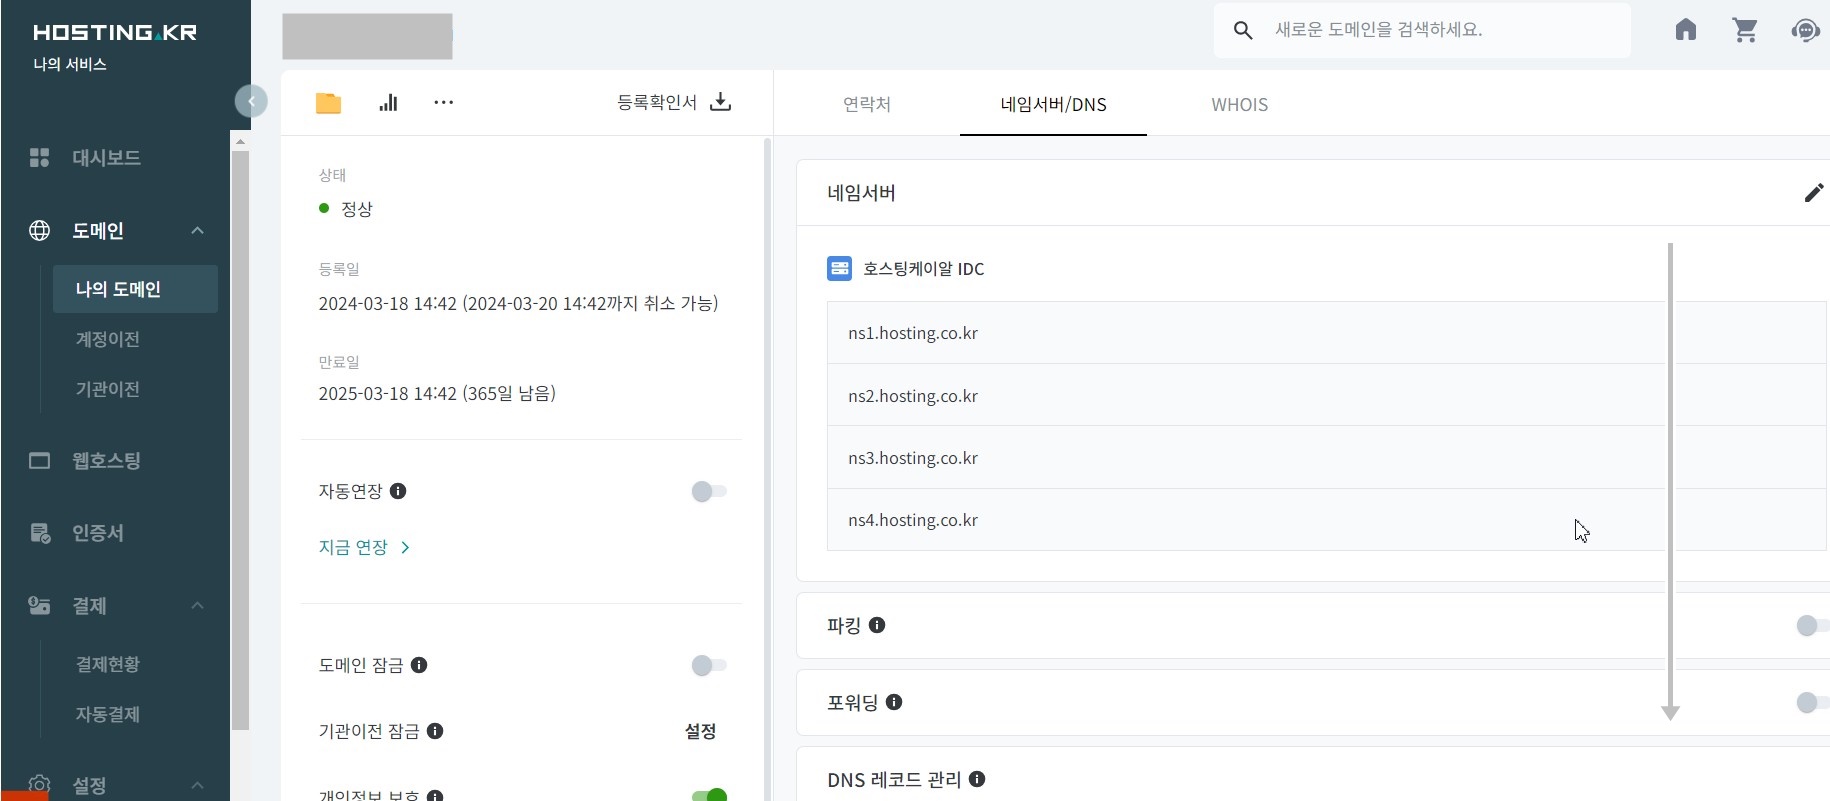Screen dimensions: 1830x801
Task: Toggle the 포워딩 switch
Action: coord(1813,703)
